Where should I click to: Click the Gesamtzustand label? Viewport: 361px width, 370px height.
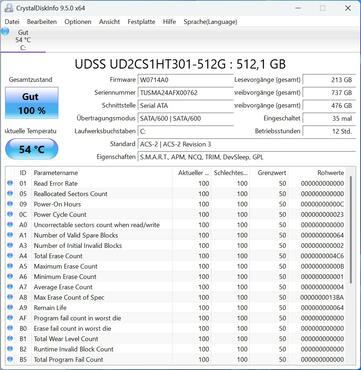(30, 80)
